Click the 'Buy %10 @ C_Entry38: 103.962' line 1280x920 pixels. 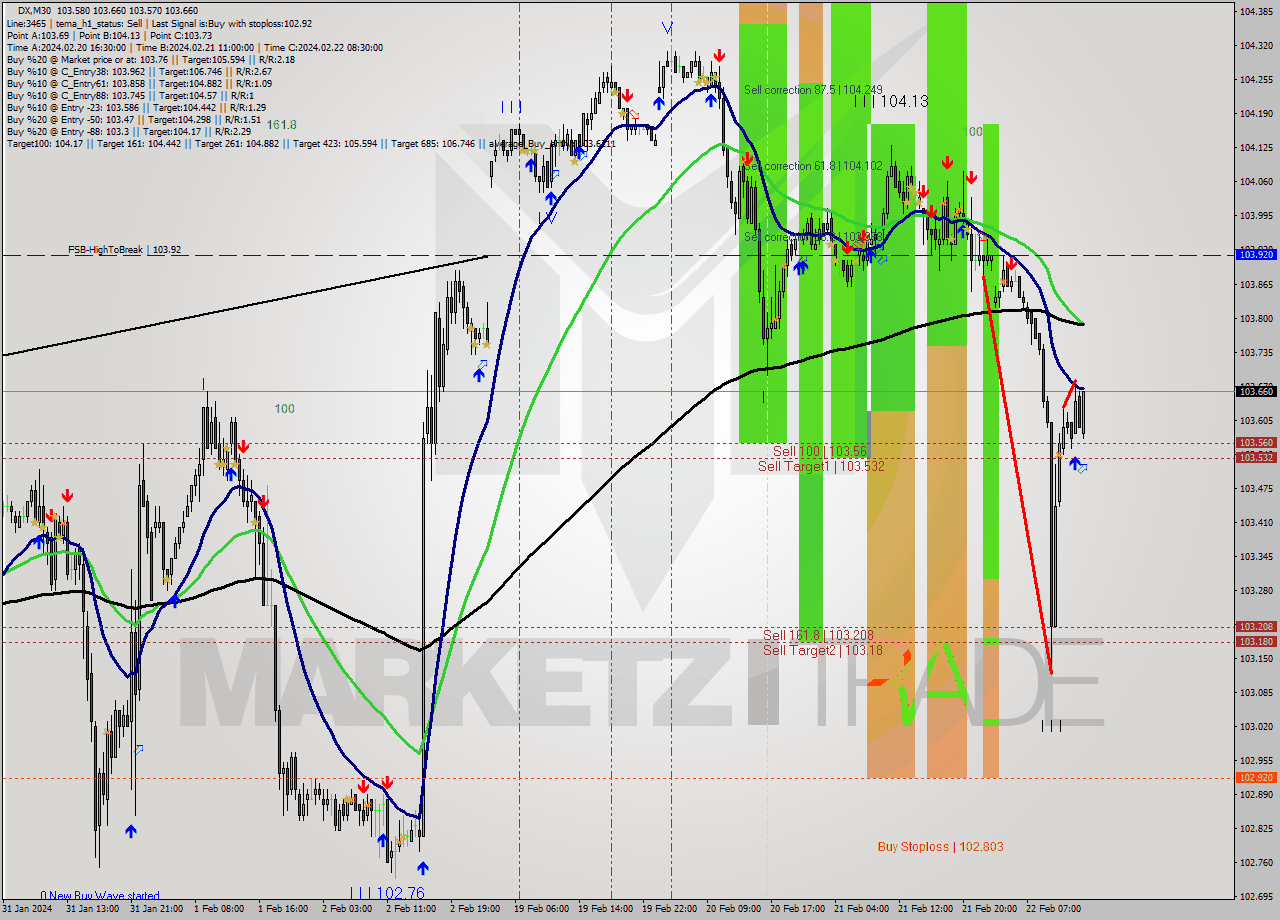pyautogui.click(x=139, y=71)
